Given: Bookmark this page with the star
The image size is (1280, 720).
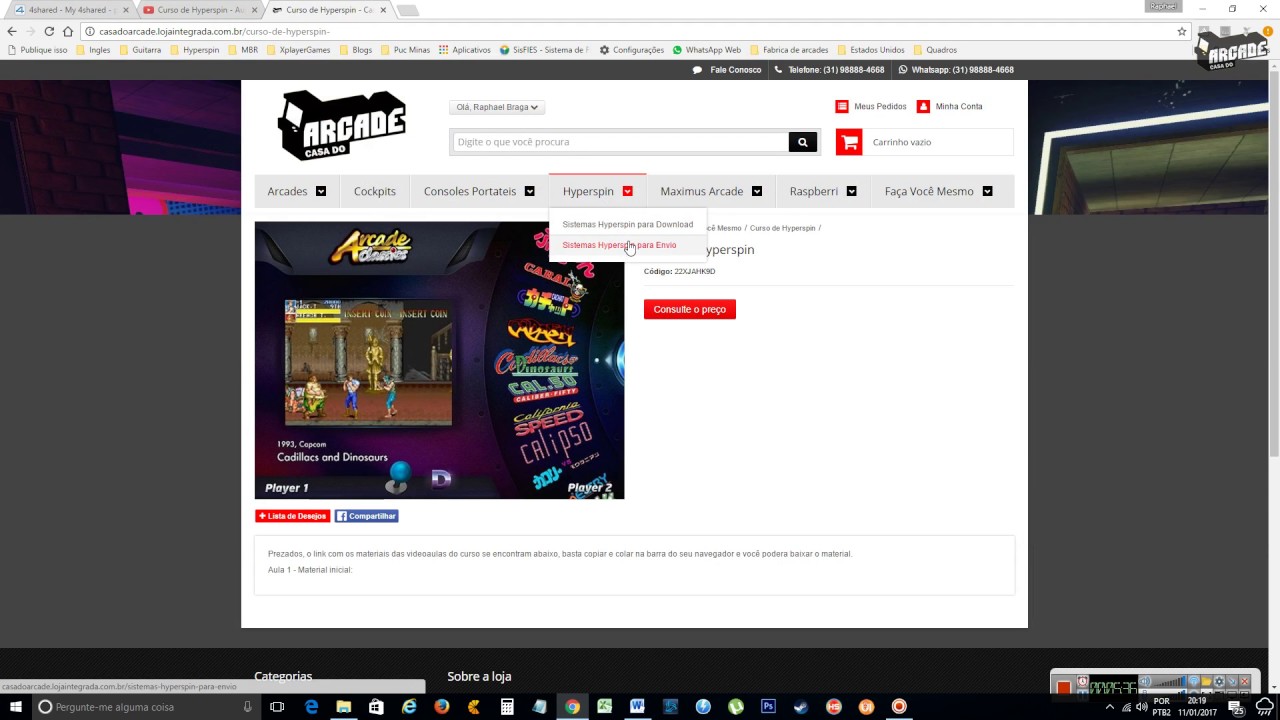Looking at the screenshot, I should (1182, 31).
